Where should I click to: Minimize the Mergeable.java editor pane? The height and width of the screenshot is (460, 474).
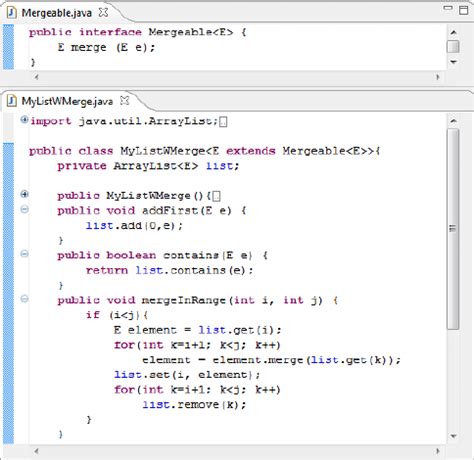448,8
